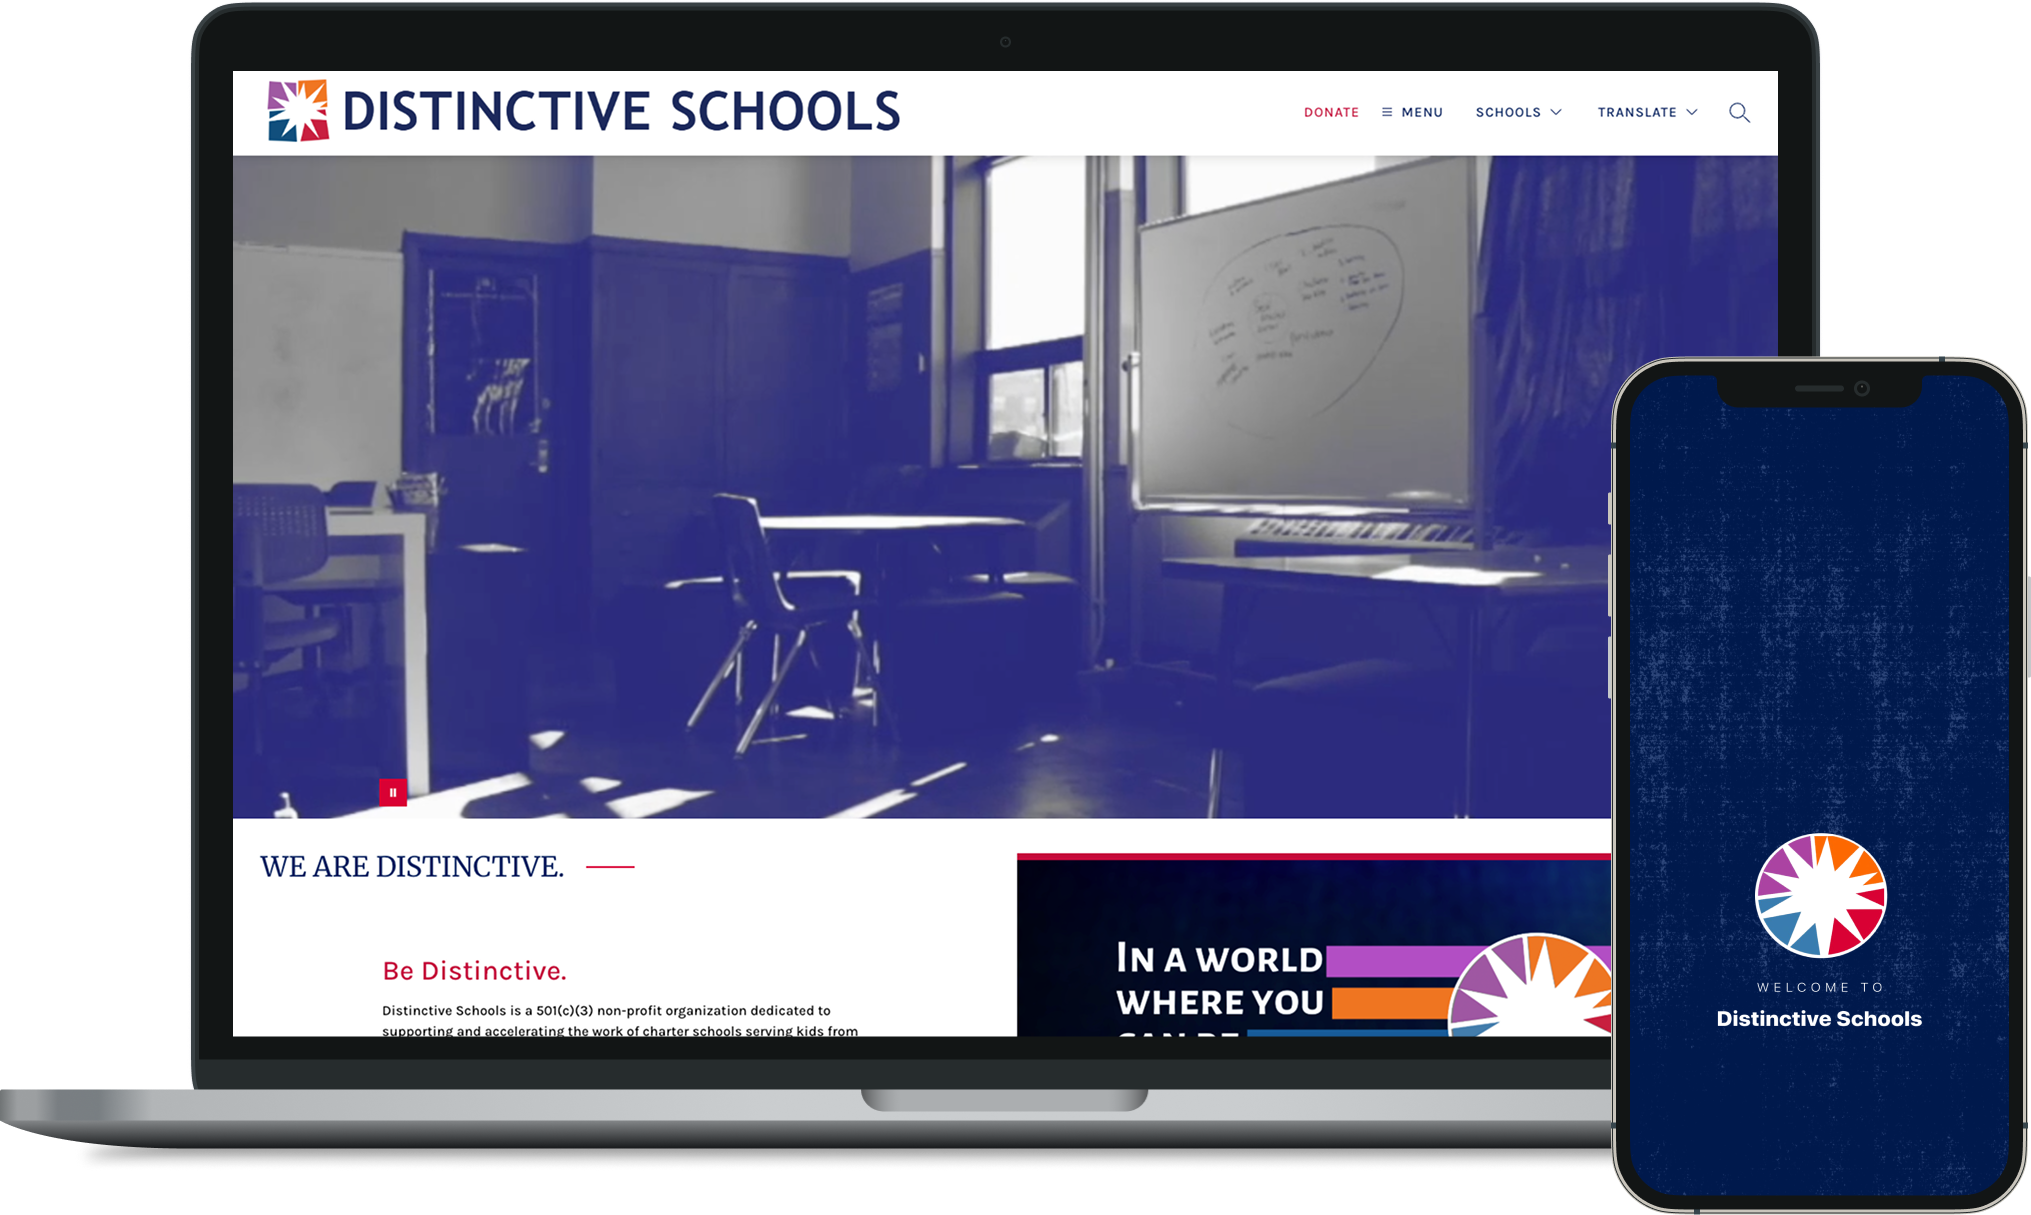Open the 'In a world where you' video thumbnail

[1313, 946]
